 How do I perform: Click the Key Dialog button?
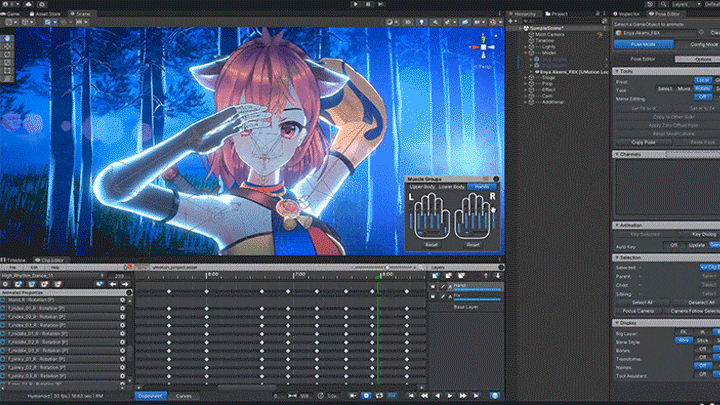click(703, 235)
